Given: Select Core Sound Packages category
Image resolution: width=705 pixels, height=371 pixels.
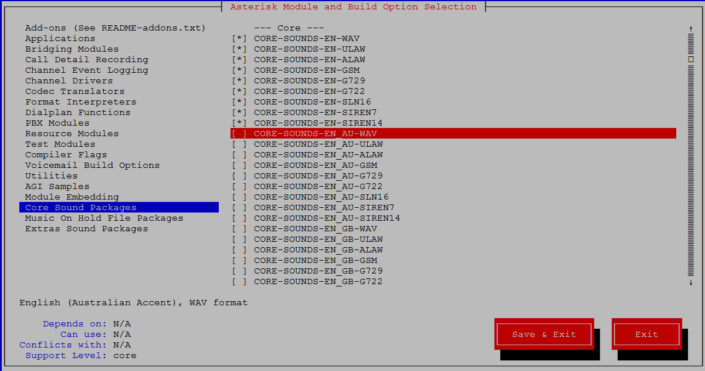Looking at the screenshot, I should [119, 207].
